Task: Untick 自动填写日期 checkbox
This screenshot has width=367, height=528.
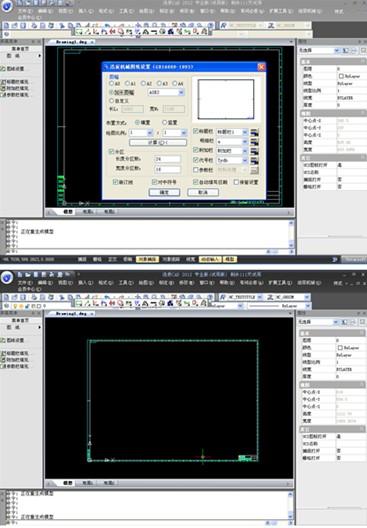Action: point(196,182)
